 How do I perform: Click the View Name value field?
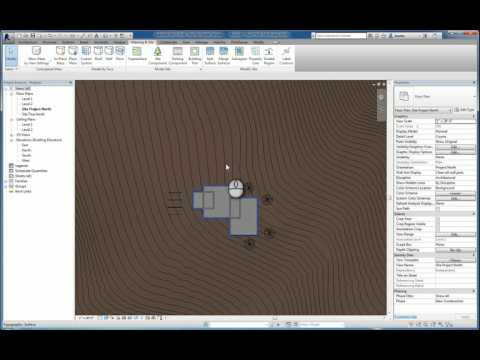pyautogui.click(x=455, y=265)
